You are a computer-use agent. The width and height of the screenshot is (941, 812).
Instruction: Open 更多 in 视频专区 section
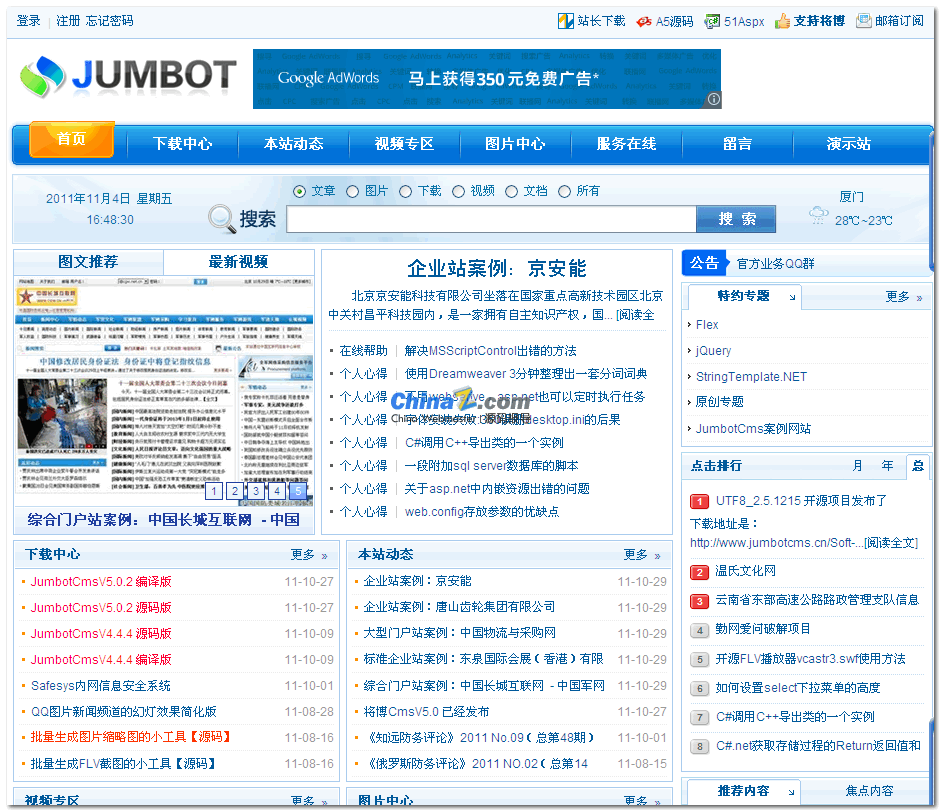pyautogui.click(x=308, y=800)
